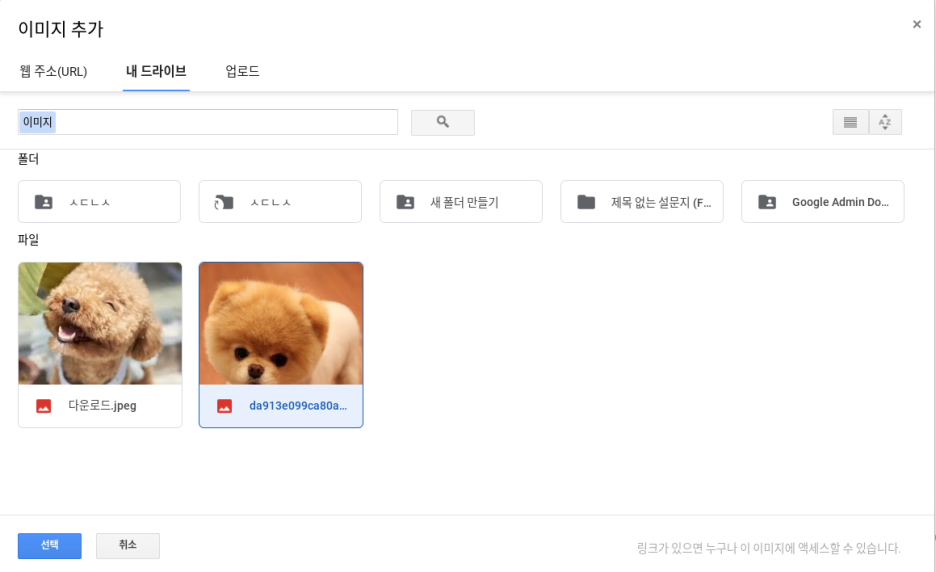Viewport: 936px width, 572px height.
Task: Close the 이미지 추가 dialog
Action: [x=917, y=24]
